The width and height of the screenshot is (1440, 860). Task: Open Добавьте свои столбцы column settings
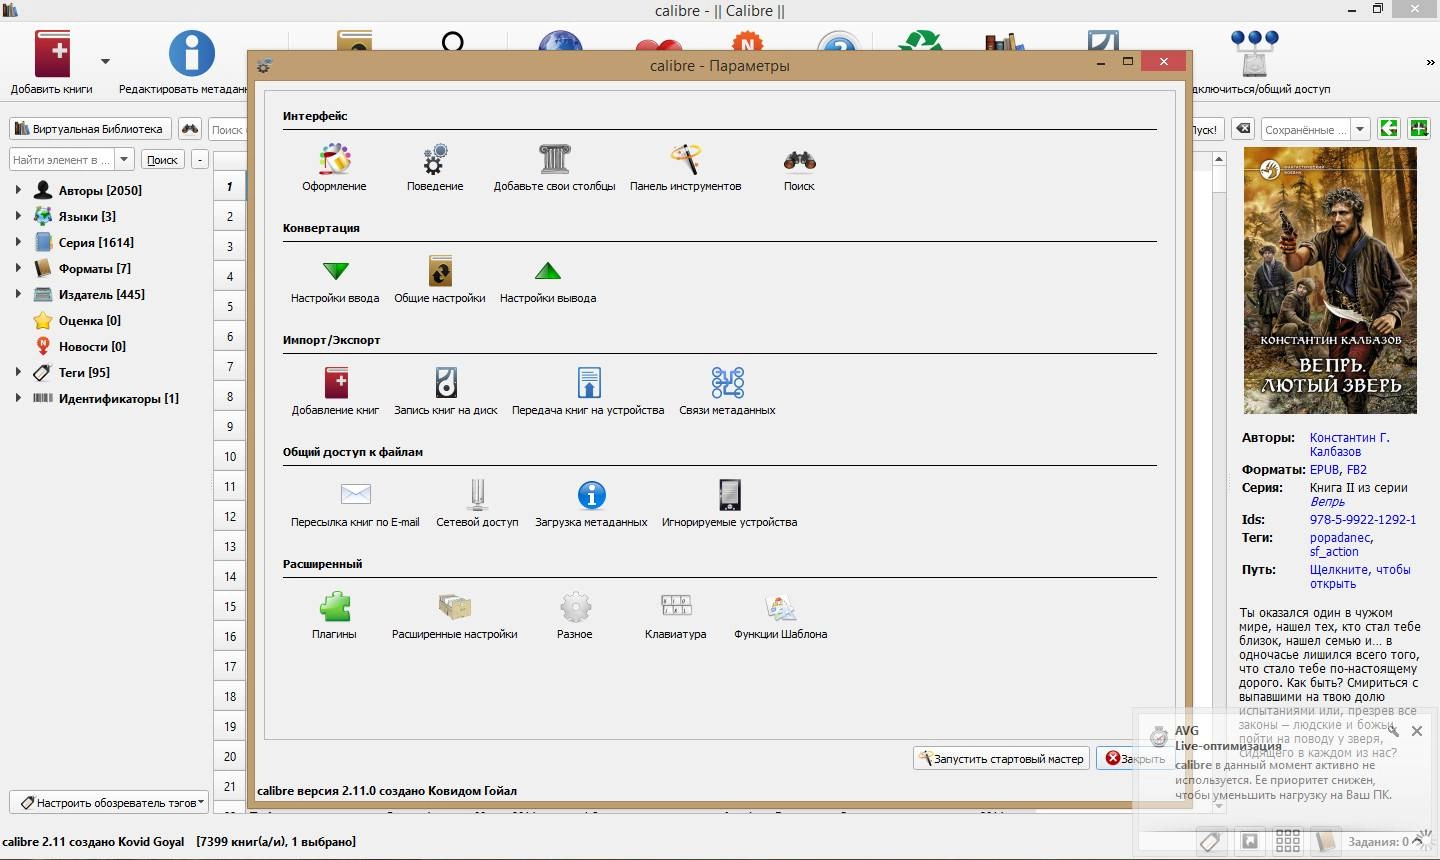tap(554, 167)
